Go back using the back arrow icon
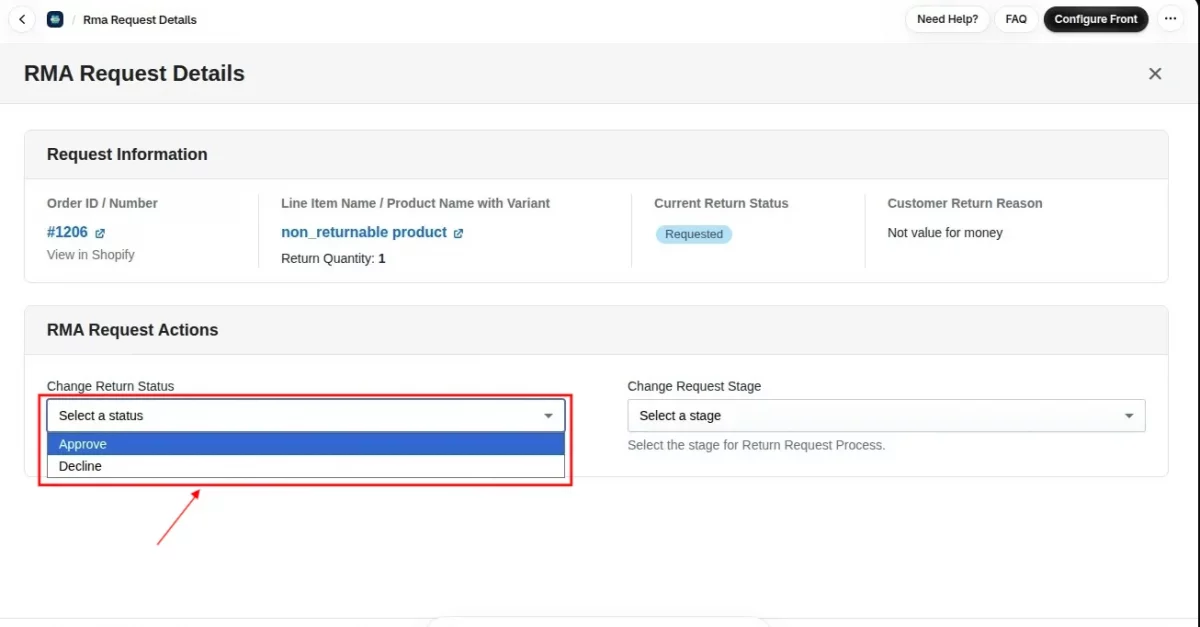The image size is (1200, 627). (x=22, y=19)
